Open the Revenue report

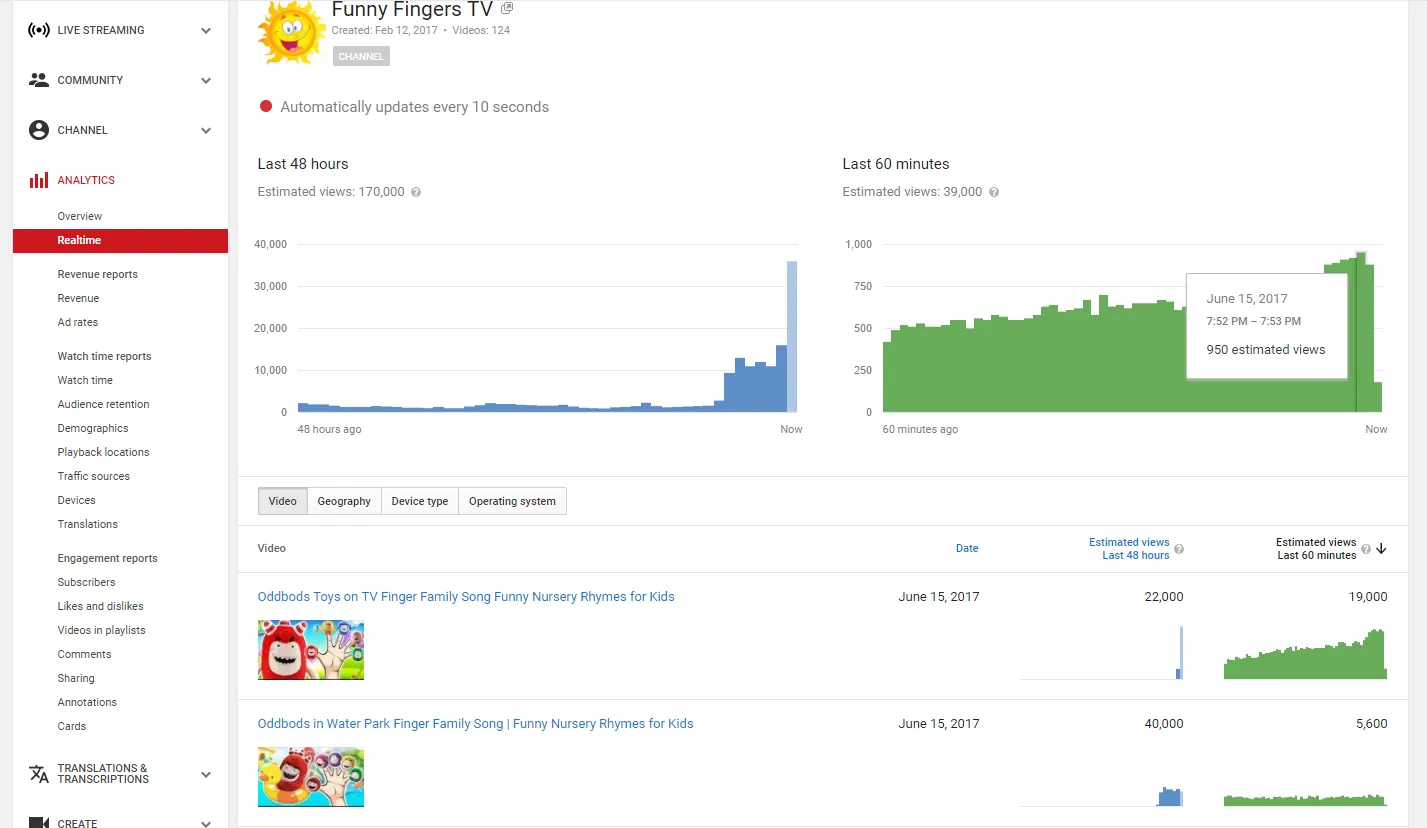78,298
